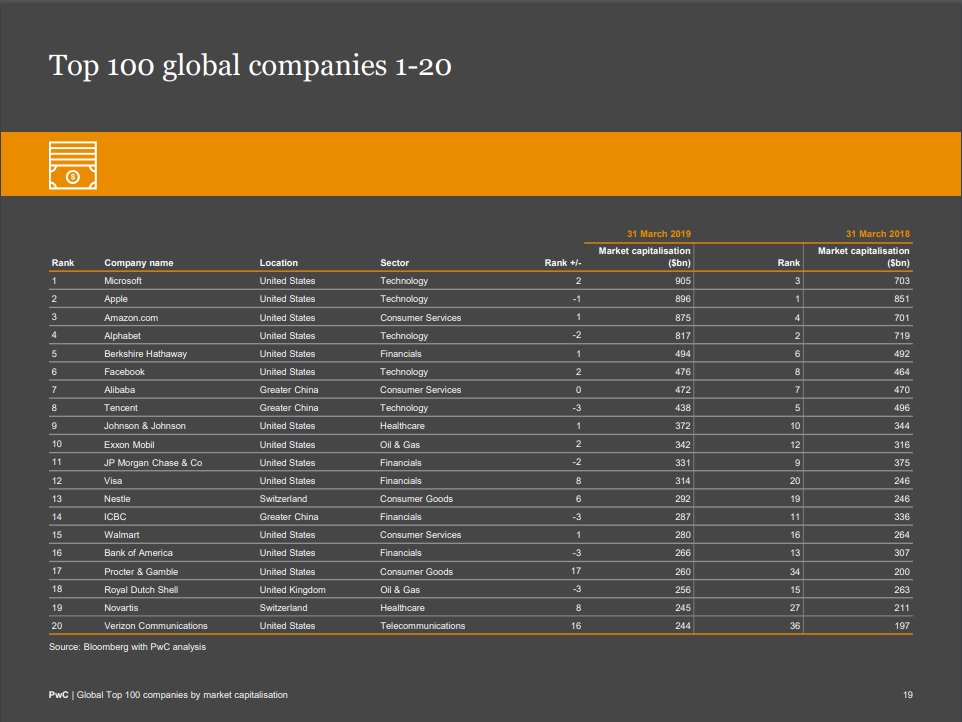Screen dimensions: 962x722
Task: Click the PwC footer caption text
Action: click(x=168, y=695)
